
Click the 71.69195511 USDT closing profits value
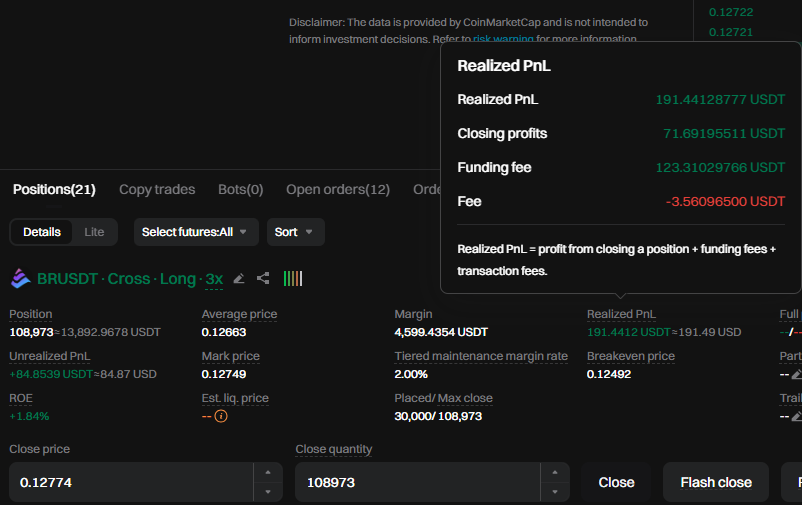[x=724, y=133]
